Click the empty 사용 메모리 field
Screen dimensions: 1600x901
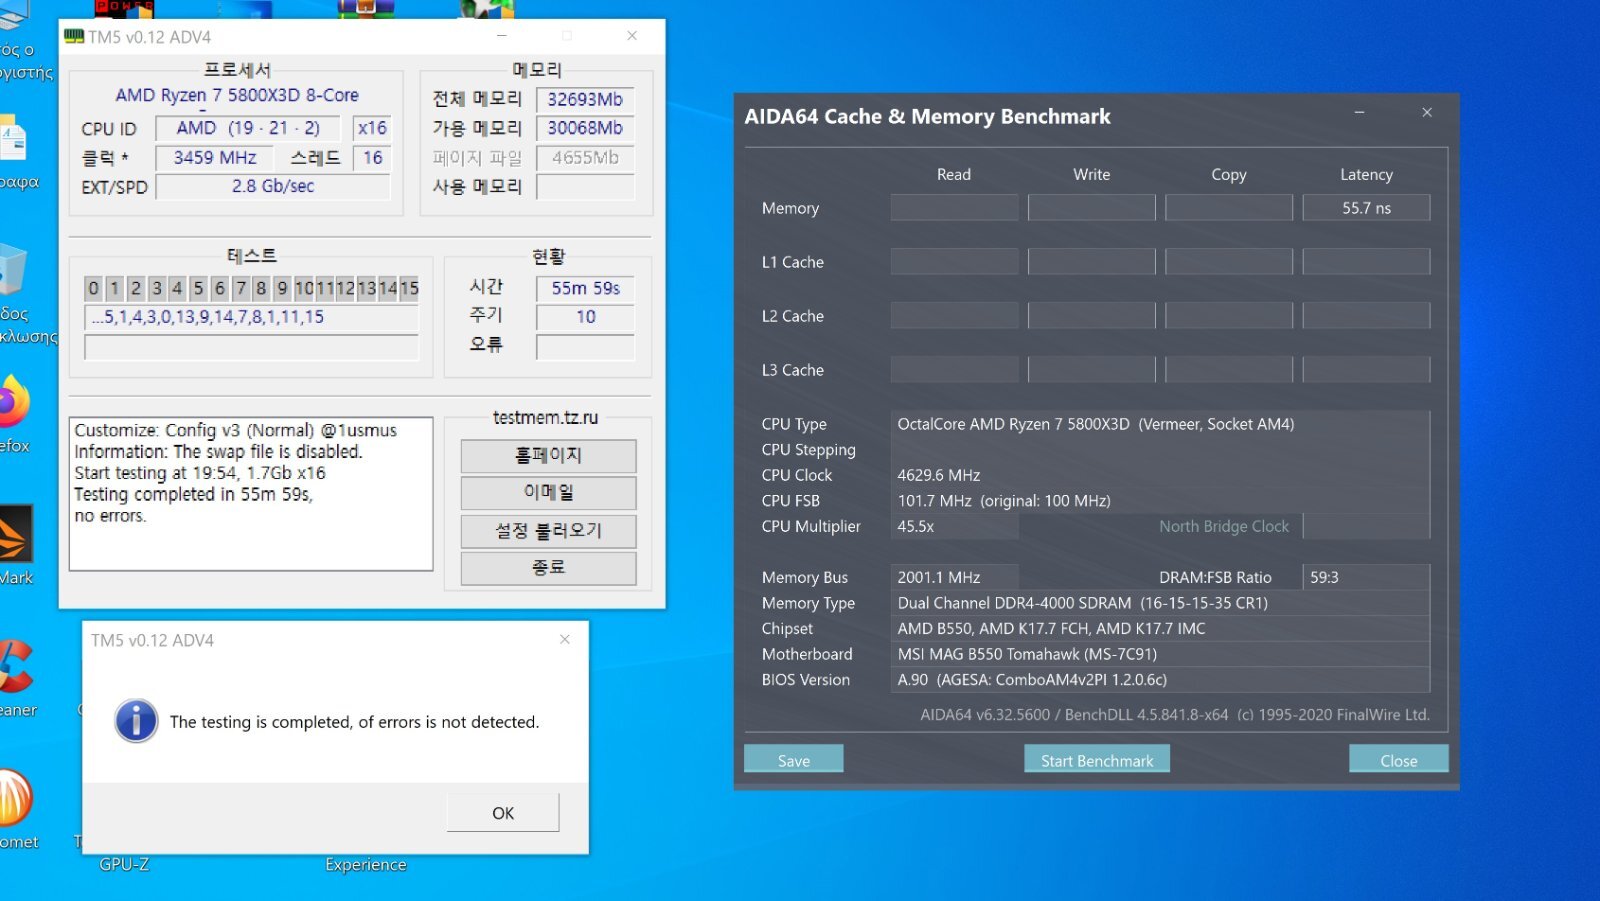[585, 187]
